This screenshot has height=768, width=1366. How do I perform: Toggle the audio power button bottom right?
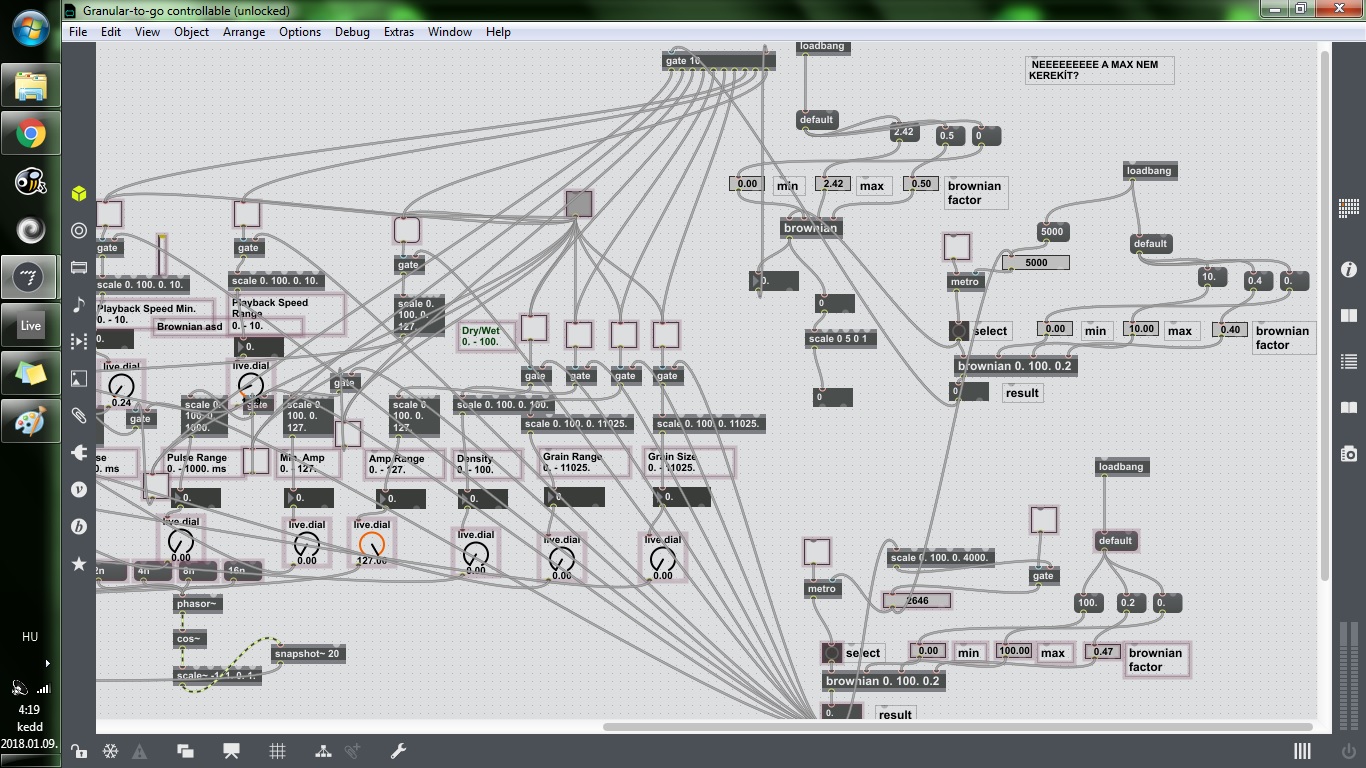1348,751
